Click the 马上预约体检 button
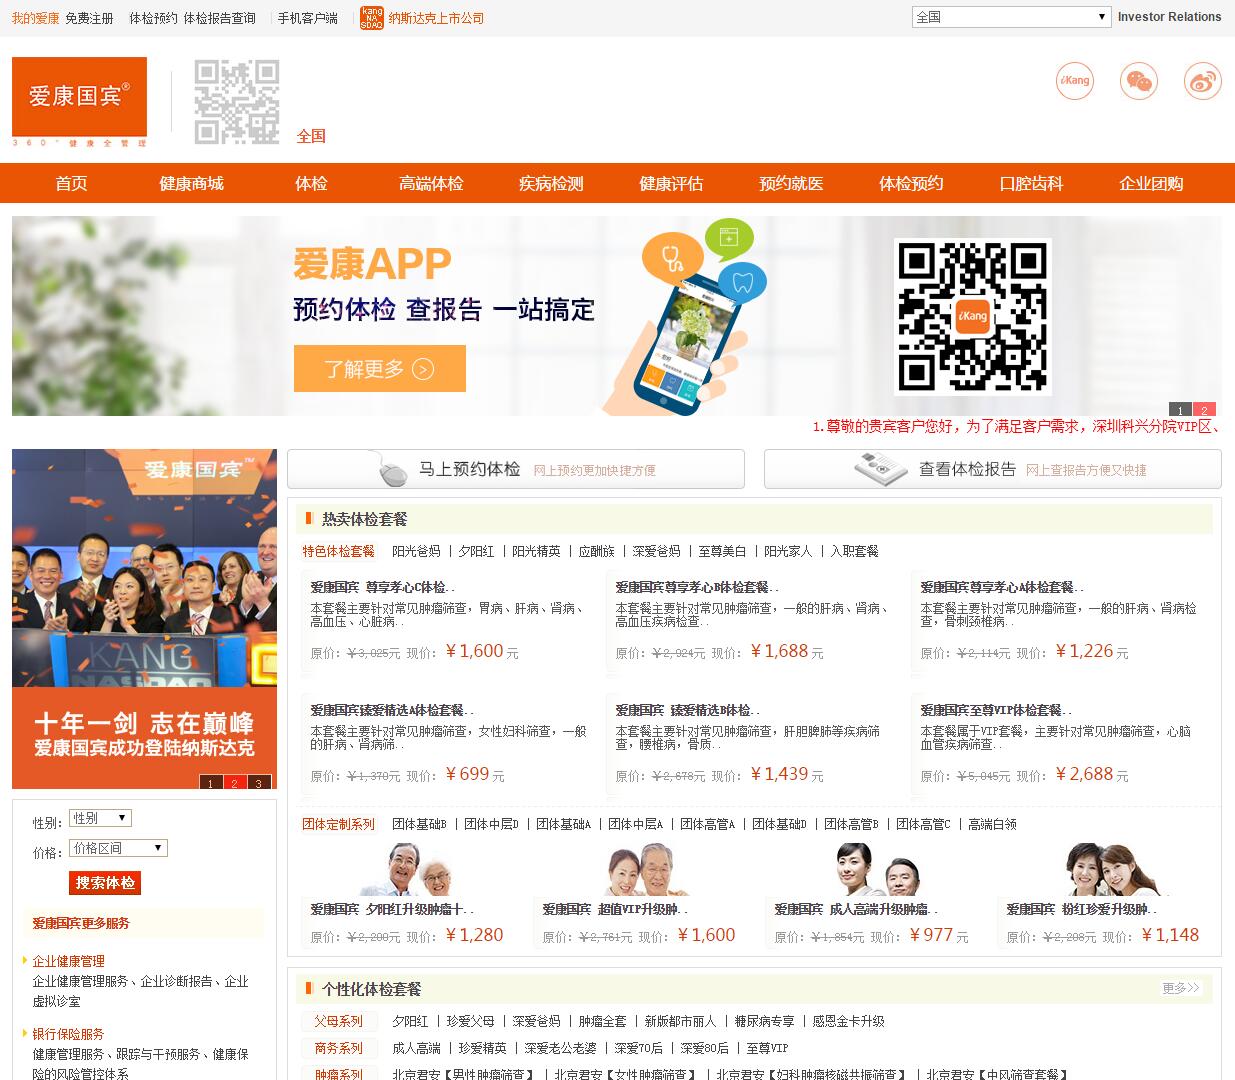The image size is (1235, 1080). click(x=516, y=469)
